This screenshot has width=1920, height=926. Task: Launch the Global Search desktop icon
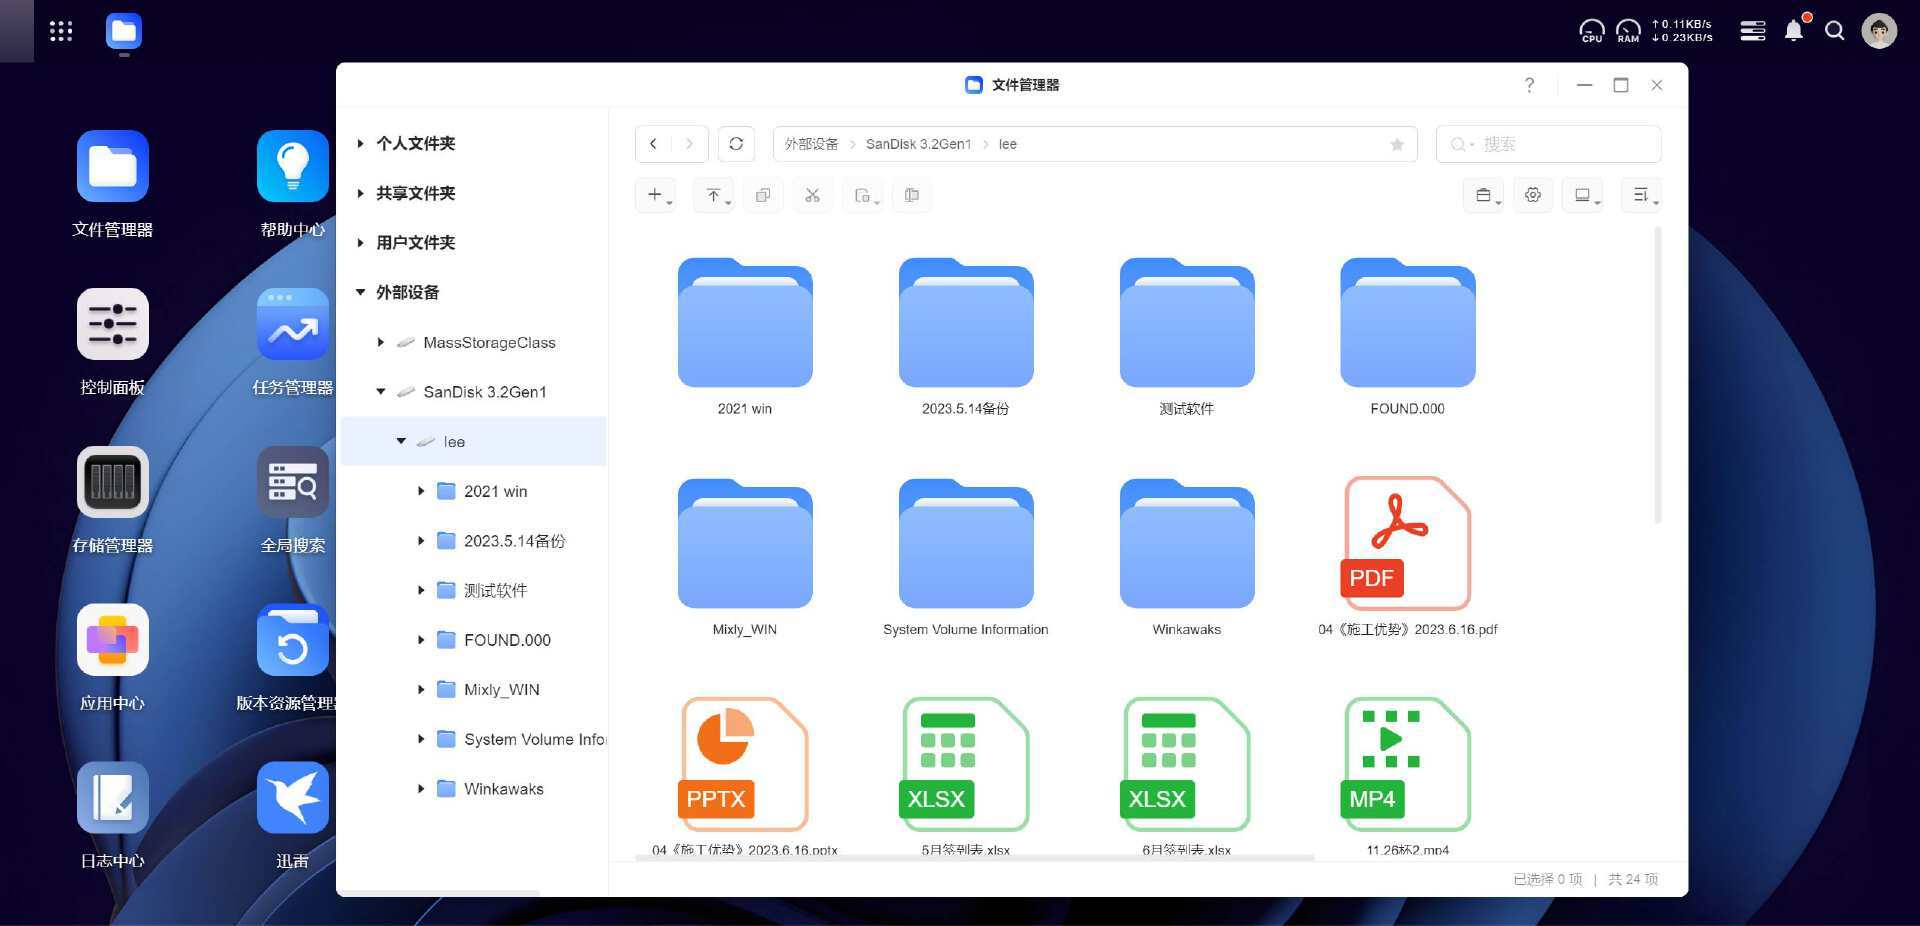pyautogui.click(x=292, y=482)
